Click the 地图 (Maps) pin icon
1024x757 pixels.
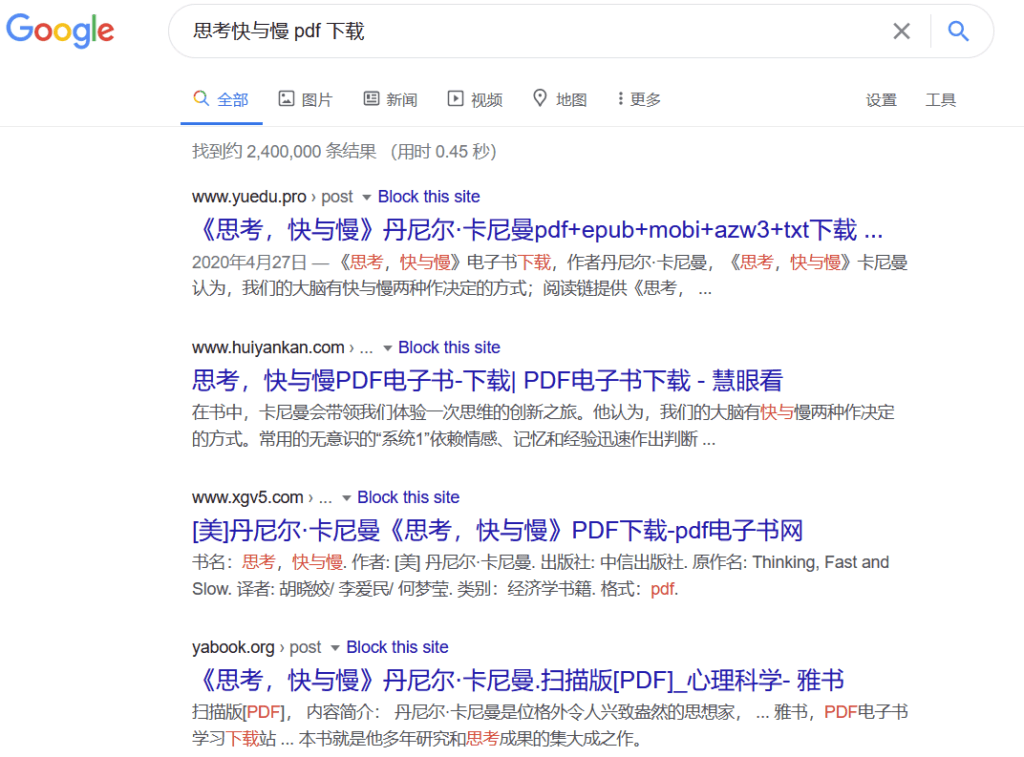(540, 99)
